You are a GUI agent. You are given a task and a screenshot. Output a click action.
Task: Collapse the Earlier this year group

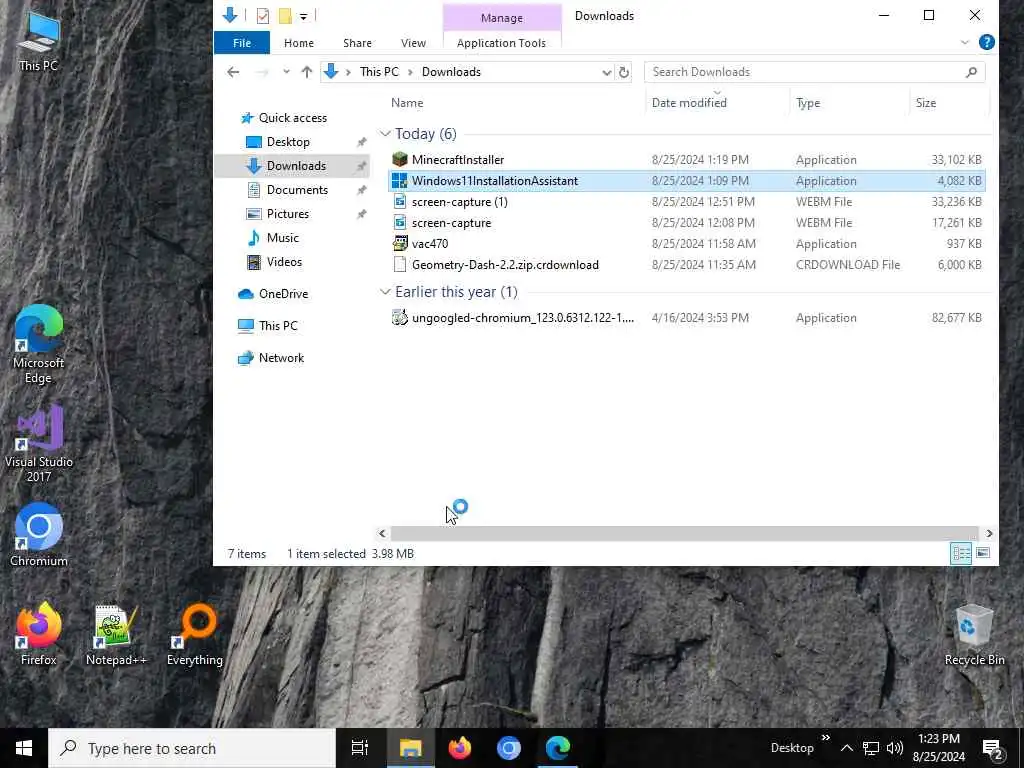tap(385, 292)
